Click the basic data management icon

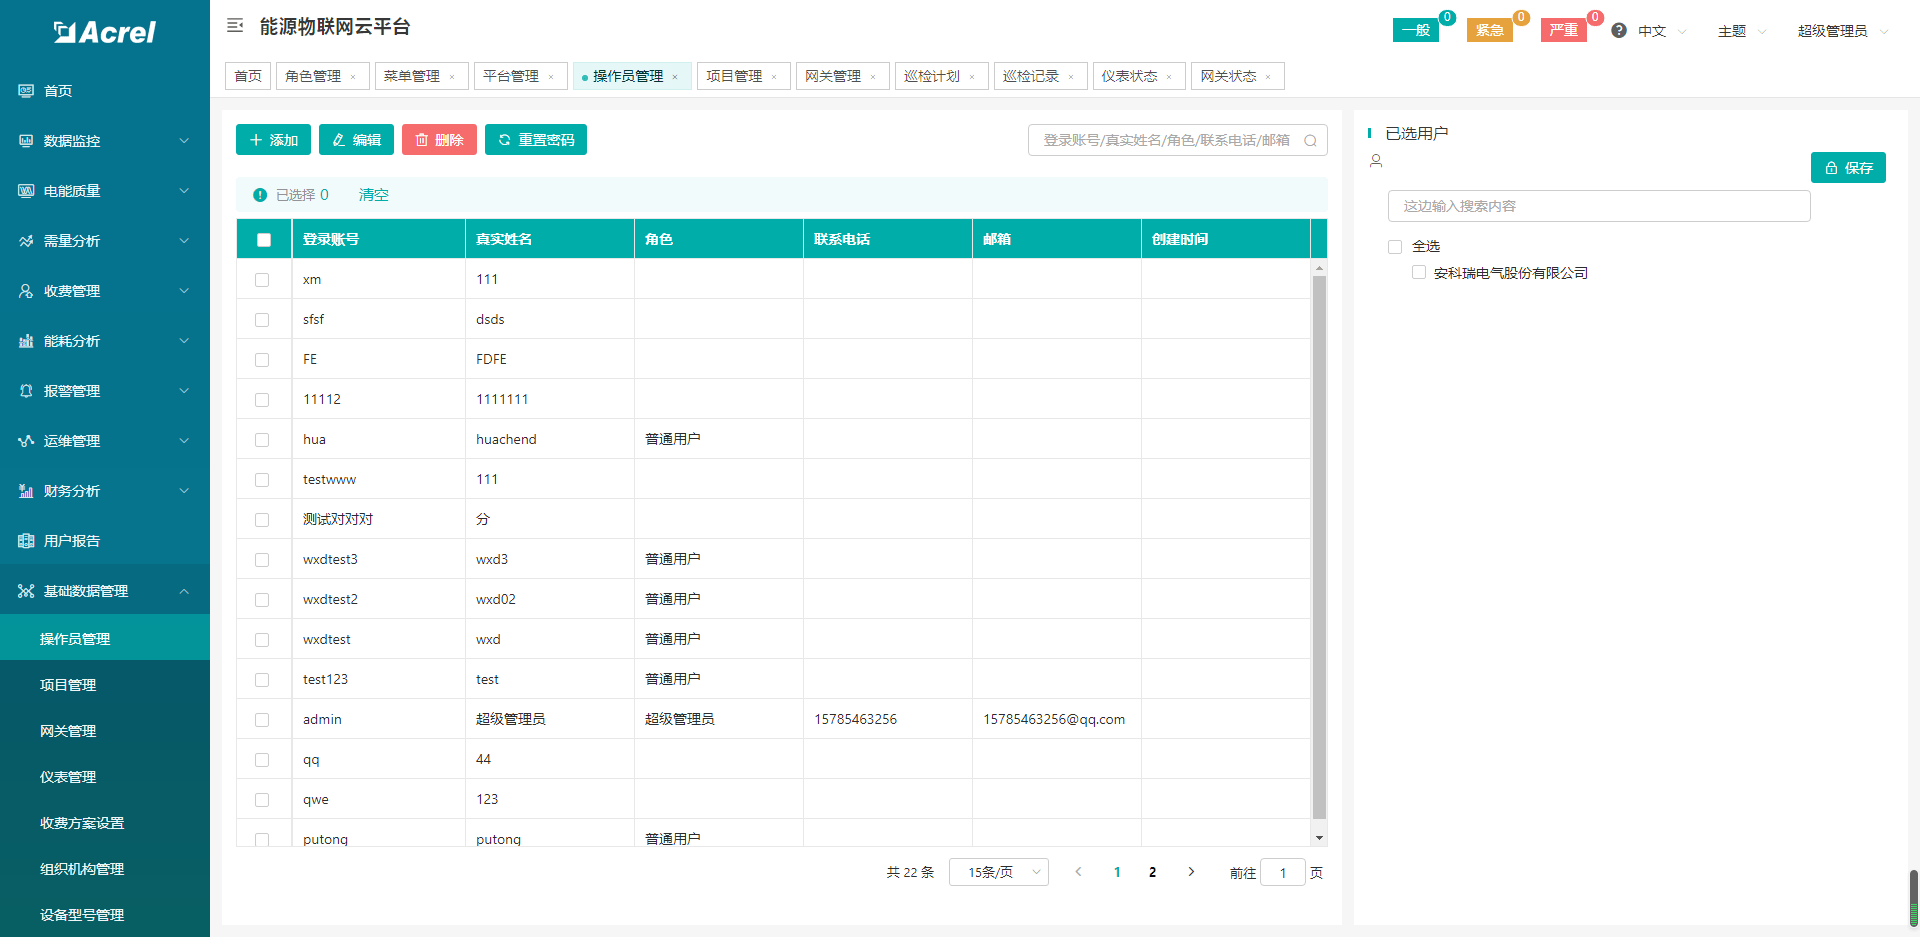[26, 591]
